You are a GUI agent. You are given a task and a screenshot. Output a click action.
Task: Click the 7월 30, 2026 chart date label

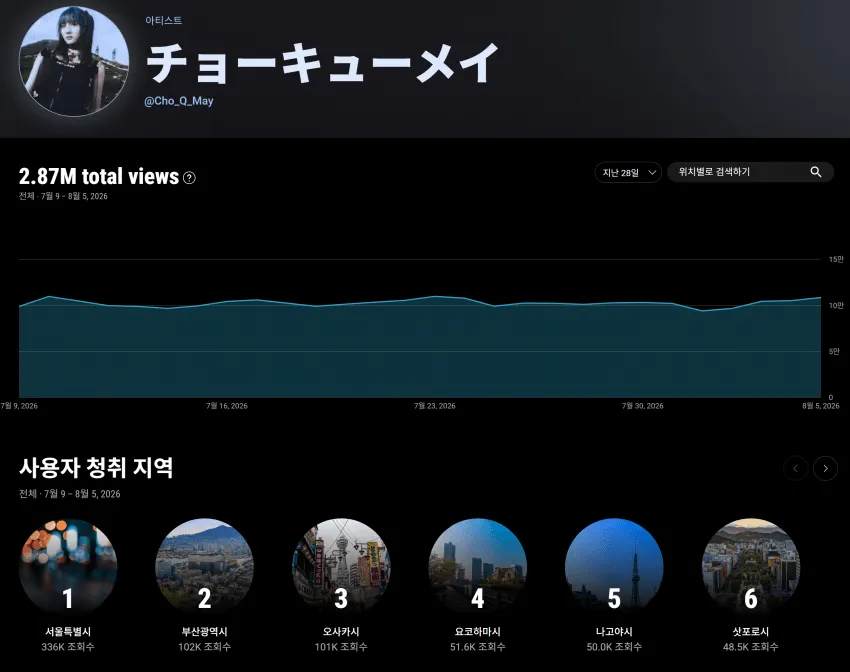642,406
